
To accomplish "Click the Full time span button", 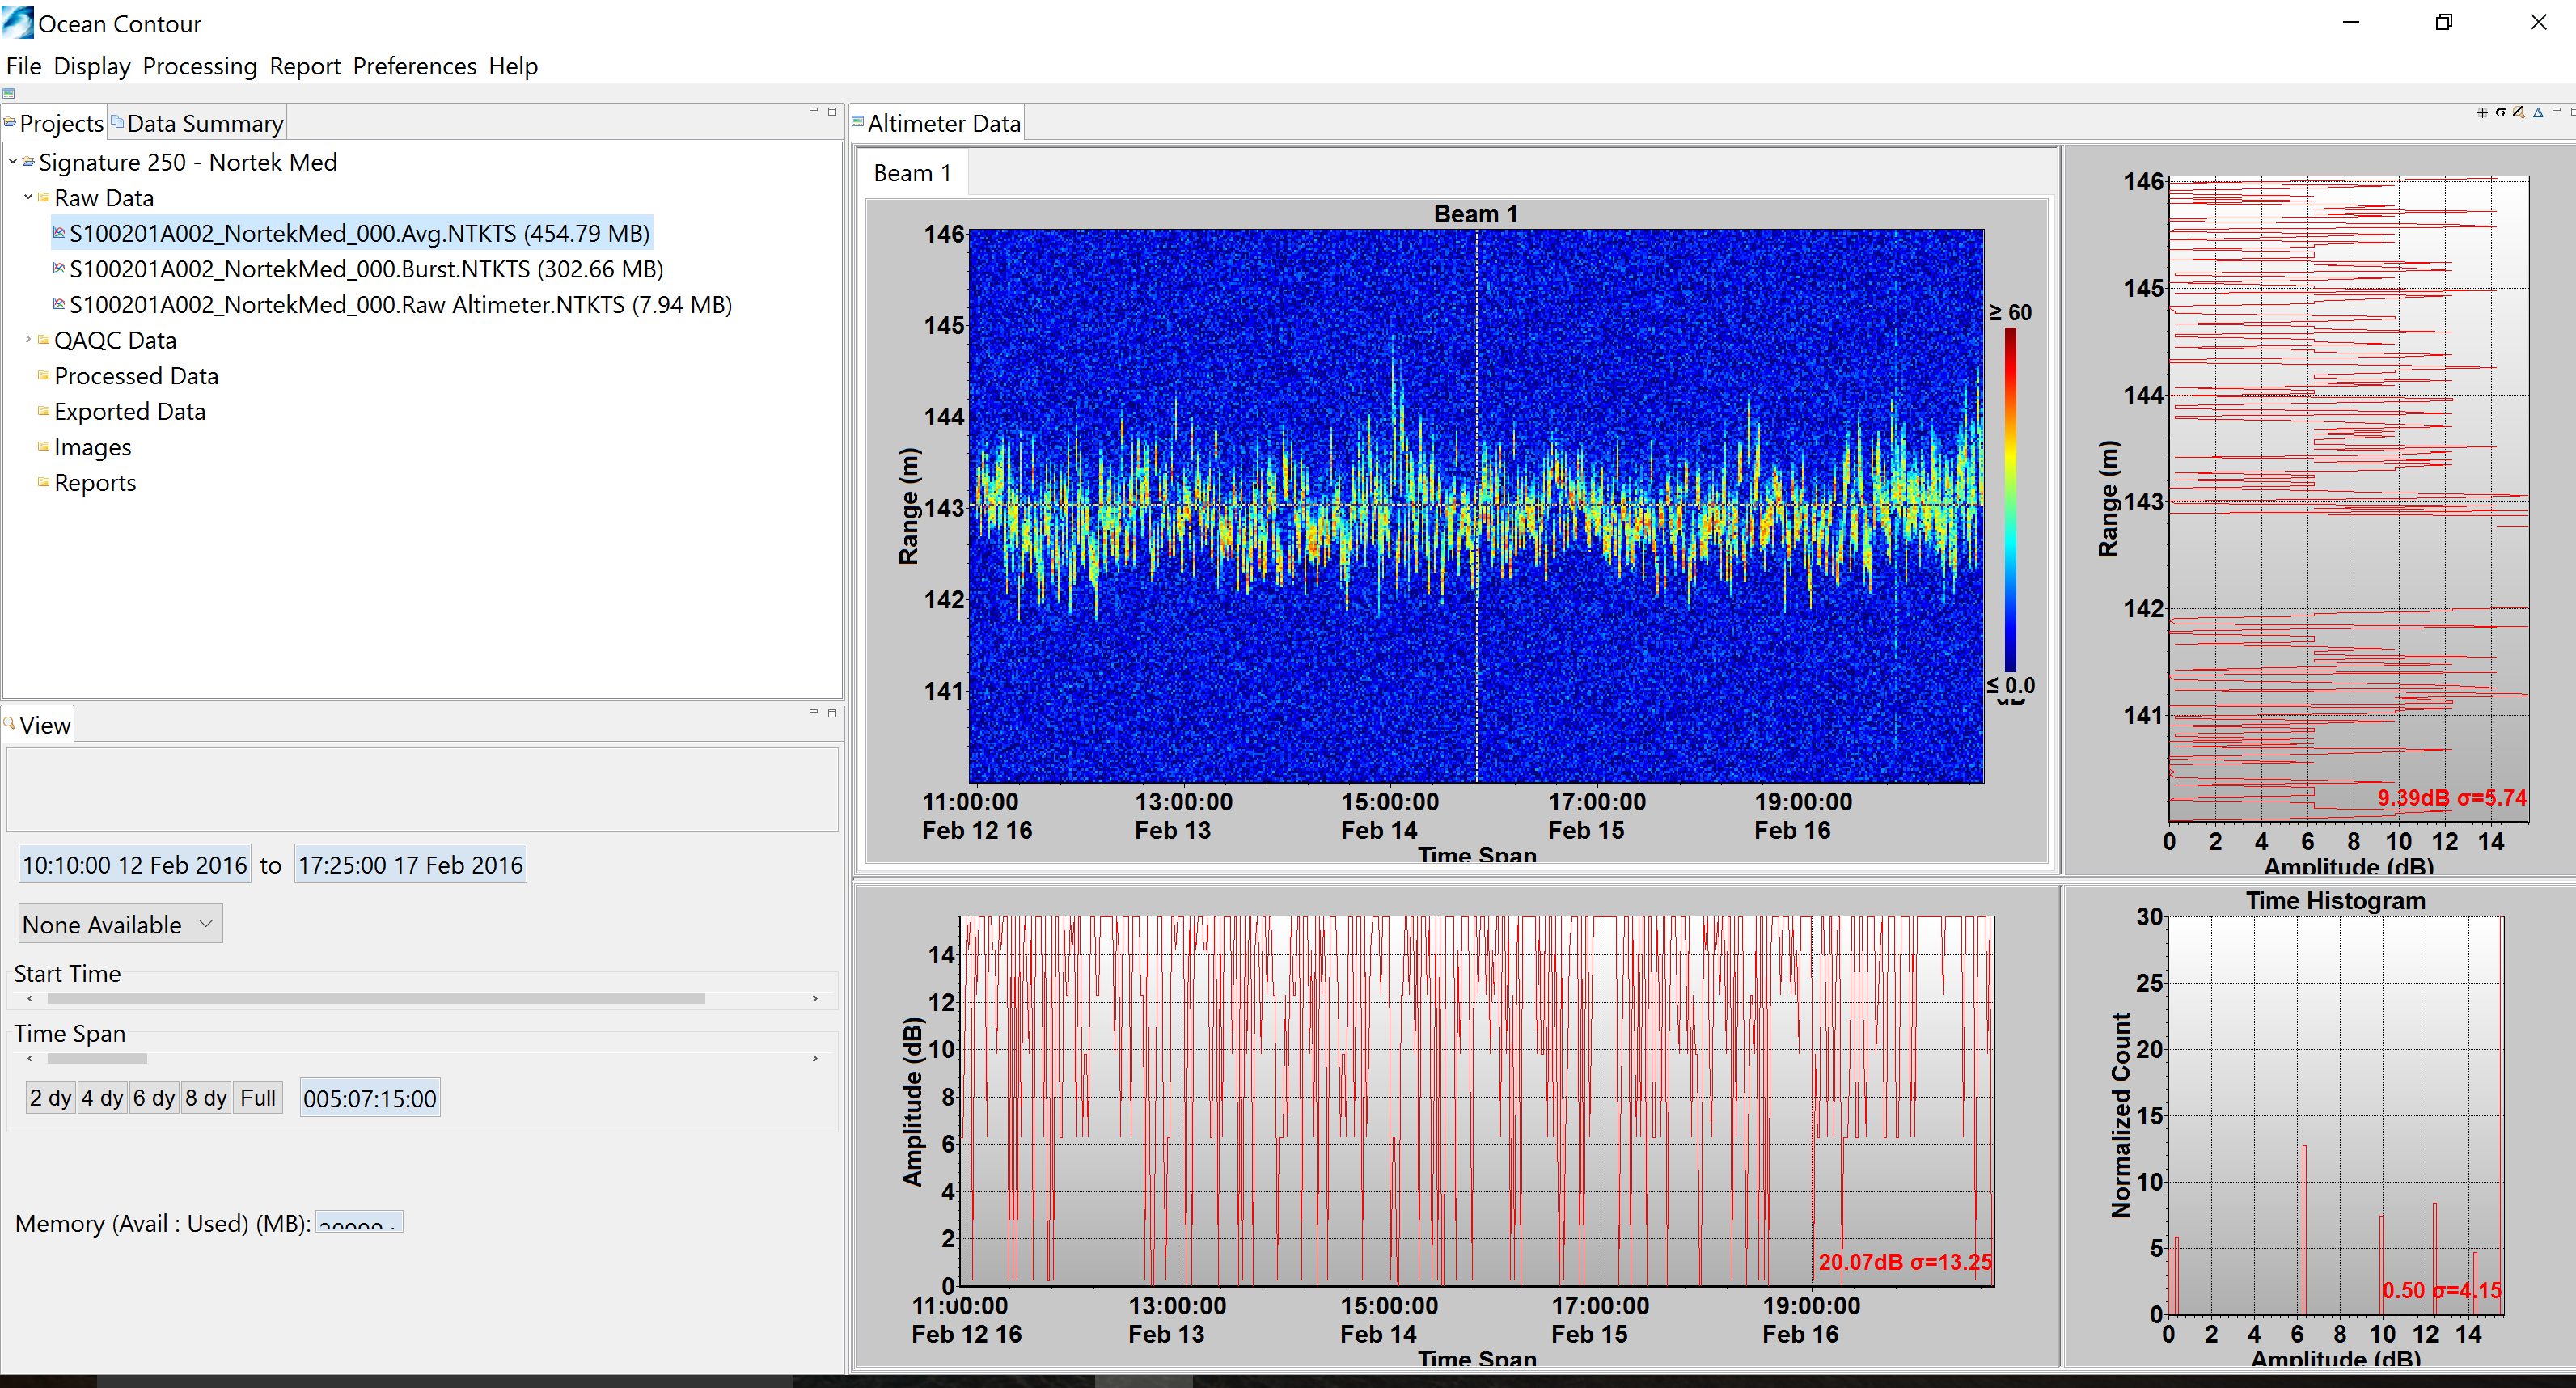I will pos(257,1098).
